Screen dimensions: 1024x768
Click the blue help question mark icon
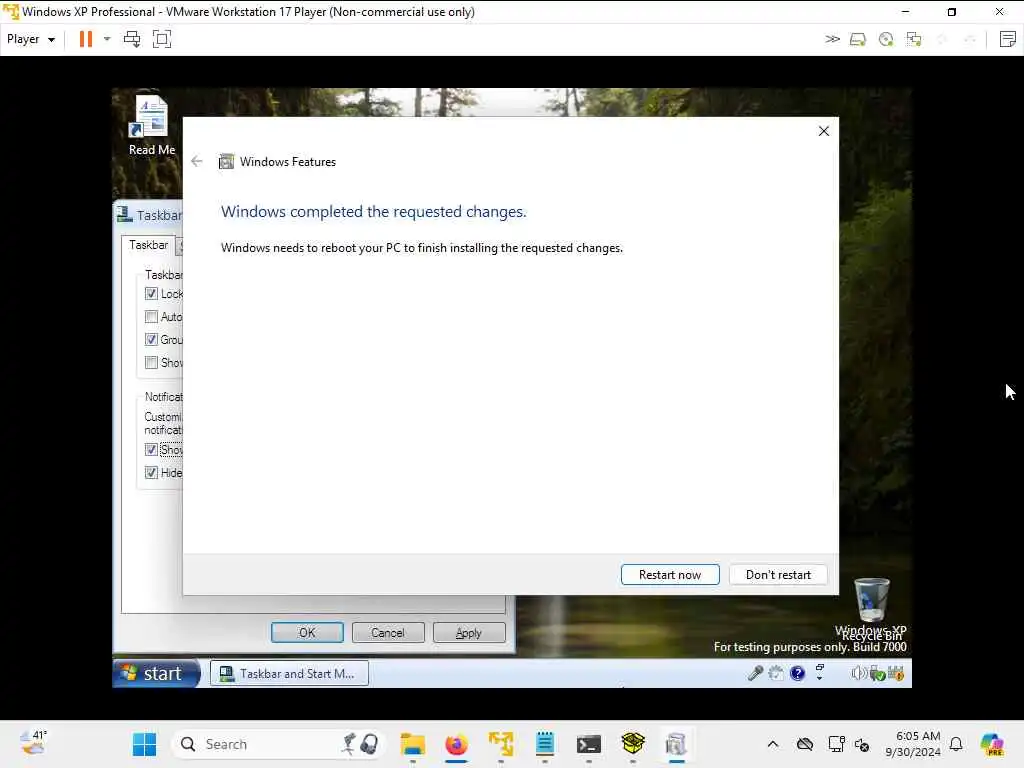coord(797,673)
